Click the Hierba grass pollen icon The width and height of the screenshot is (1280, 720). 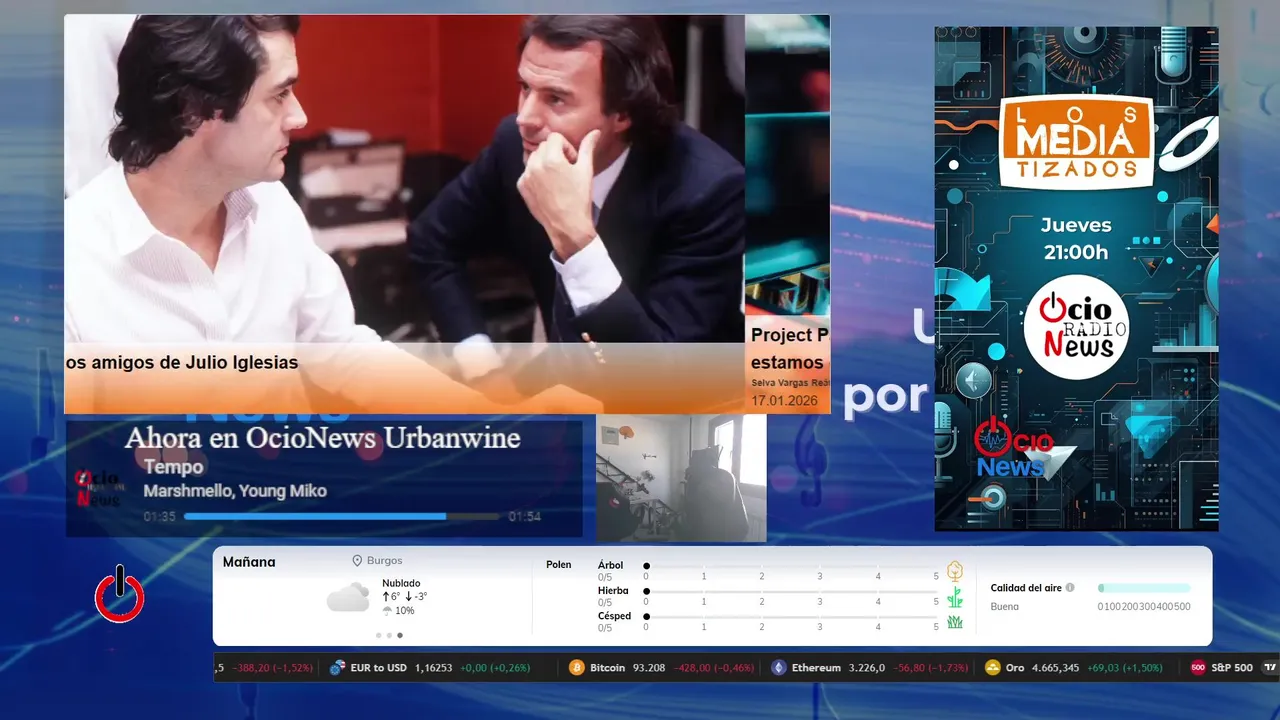click(955, 597)
